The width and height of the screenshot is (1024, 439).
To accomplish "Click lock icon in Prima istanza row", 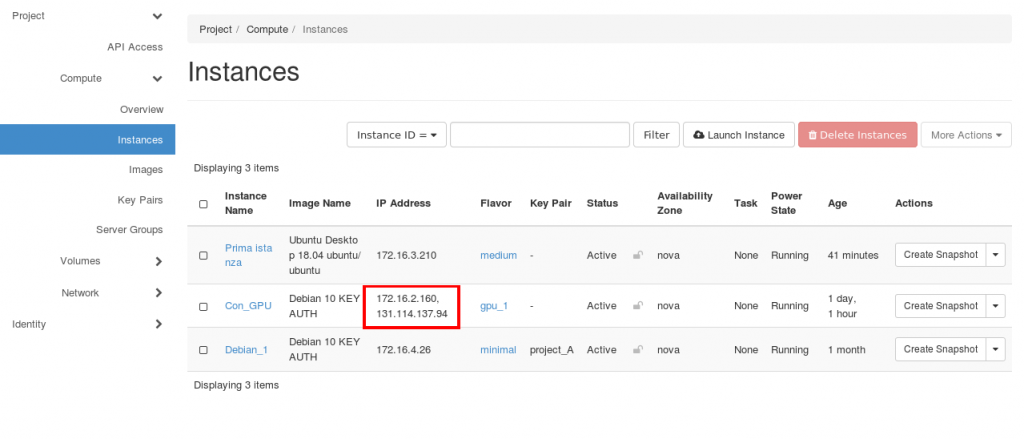I will tap(637, 255).
